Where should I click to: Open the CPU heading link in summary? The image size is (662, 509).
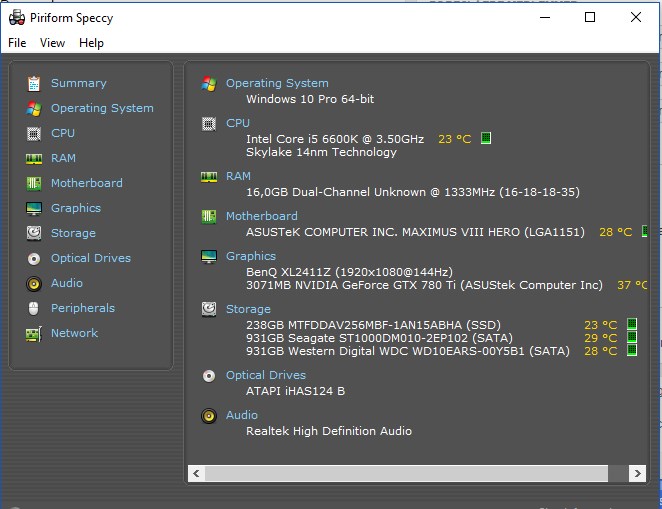tap(238, 123)
